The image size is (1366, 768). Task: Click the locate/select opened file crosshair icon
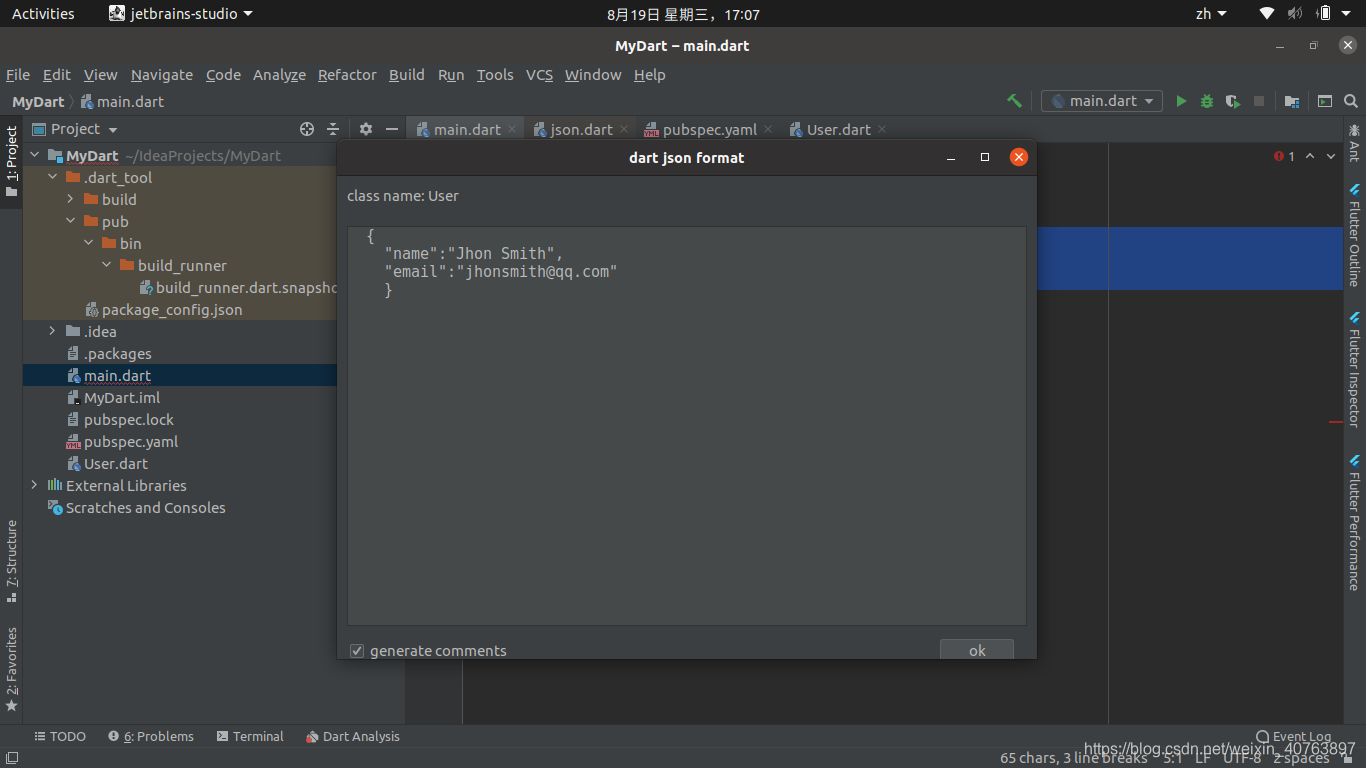tap(307, 129)
